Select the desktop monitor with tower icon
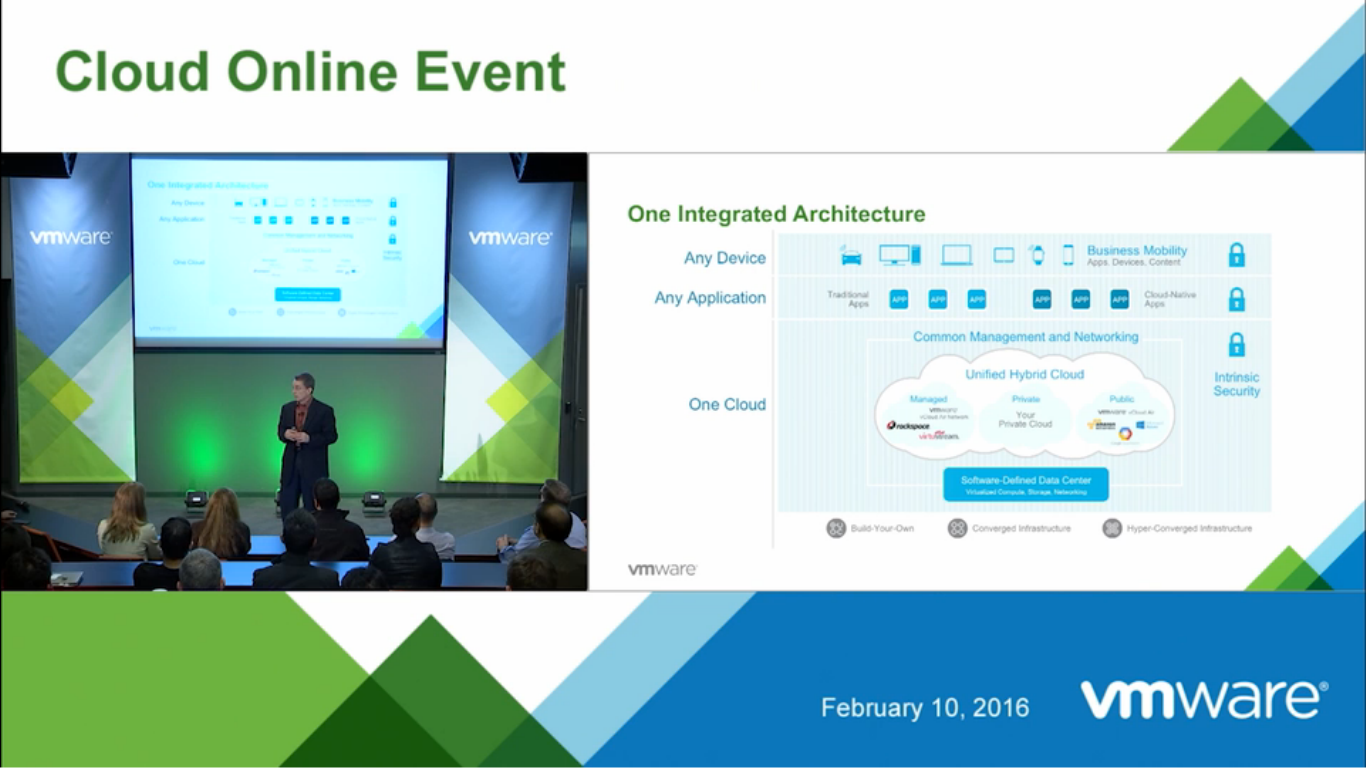 click(x=900, y=255)
